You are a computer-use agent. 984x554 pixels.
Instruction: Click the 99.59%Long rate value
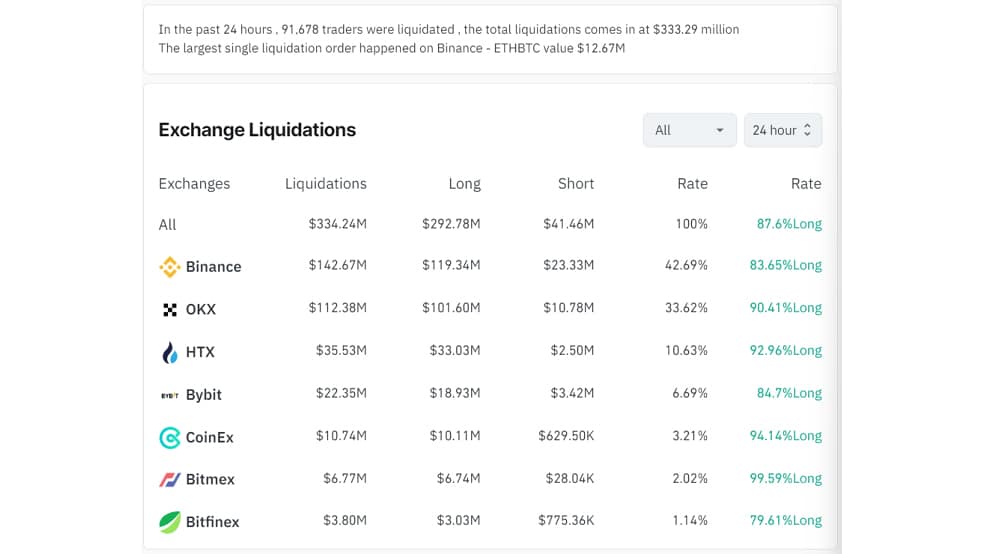tap(786, 479)
